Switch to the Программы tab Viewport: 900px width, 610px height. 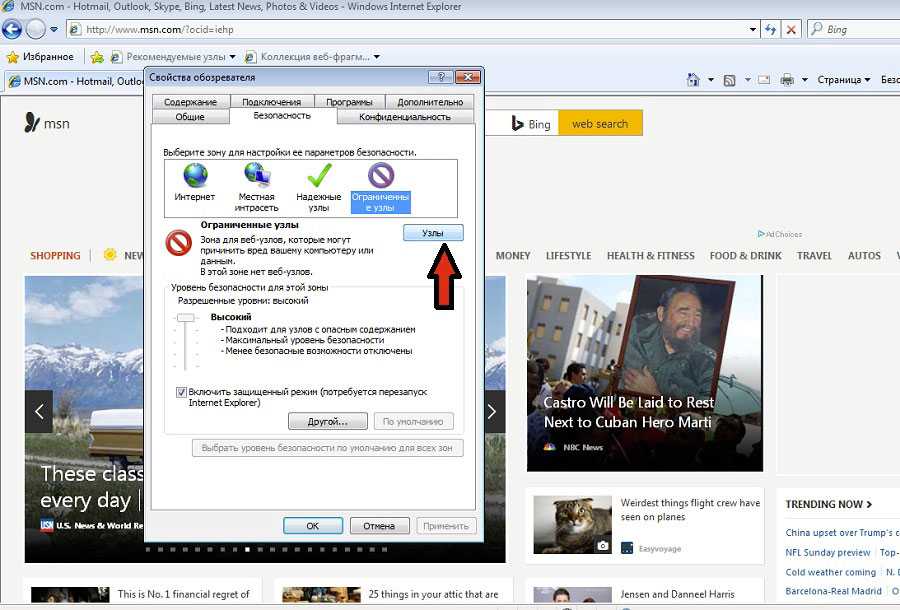tap(349, 102)
